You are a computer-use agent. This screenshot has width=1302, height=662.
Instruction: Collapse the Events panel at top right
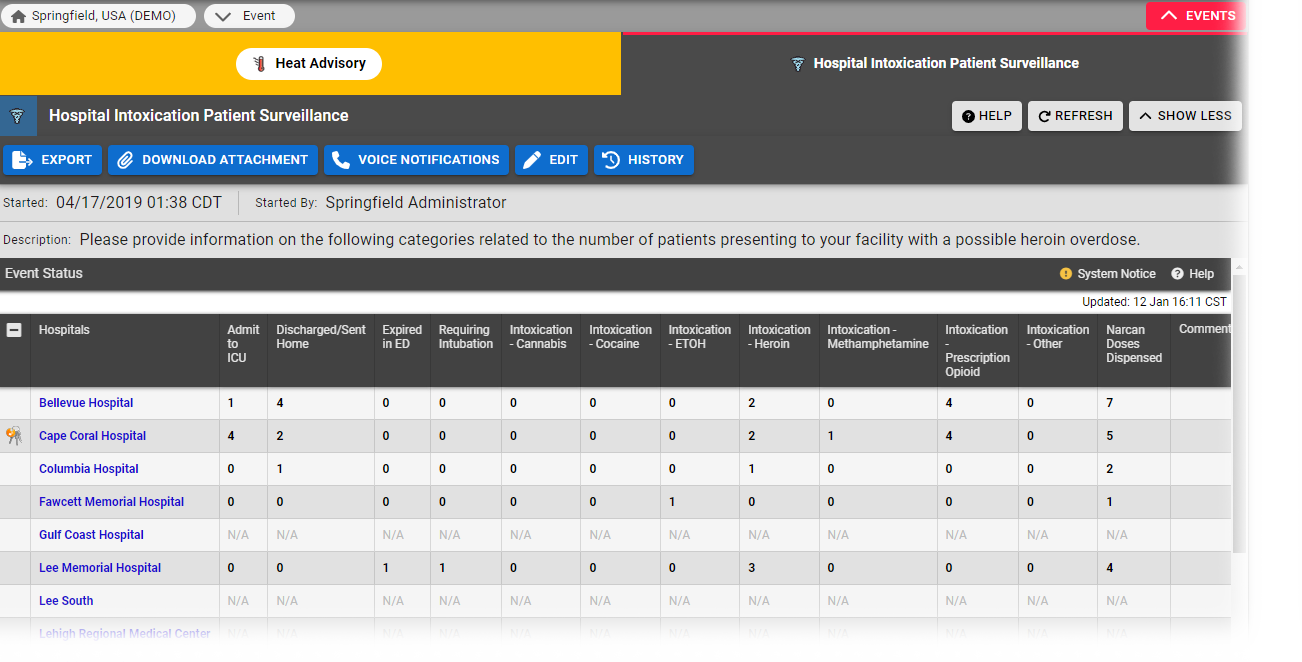tap(1196, 16)
